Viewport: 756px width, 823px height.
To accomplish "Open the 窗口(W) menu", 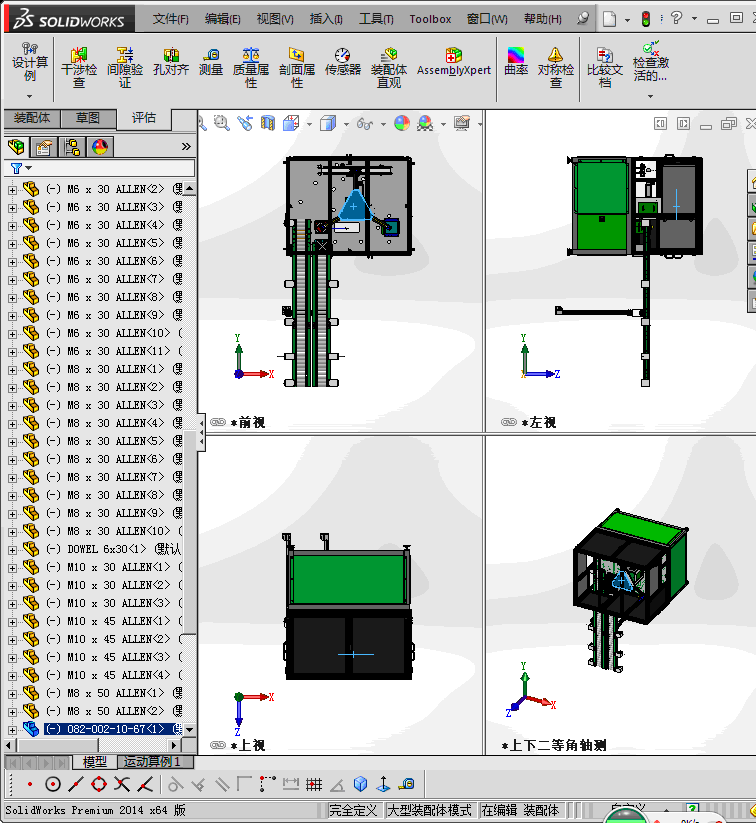I will [x=487, y=19].
